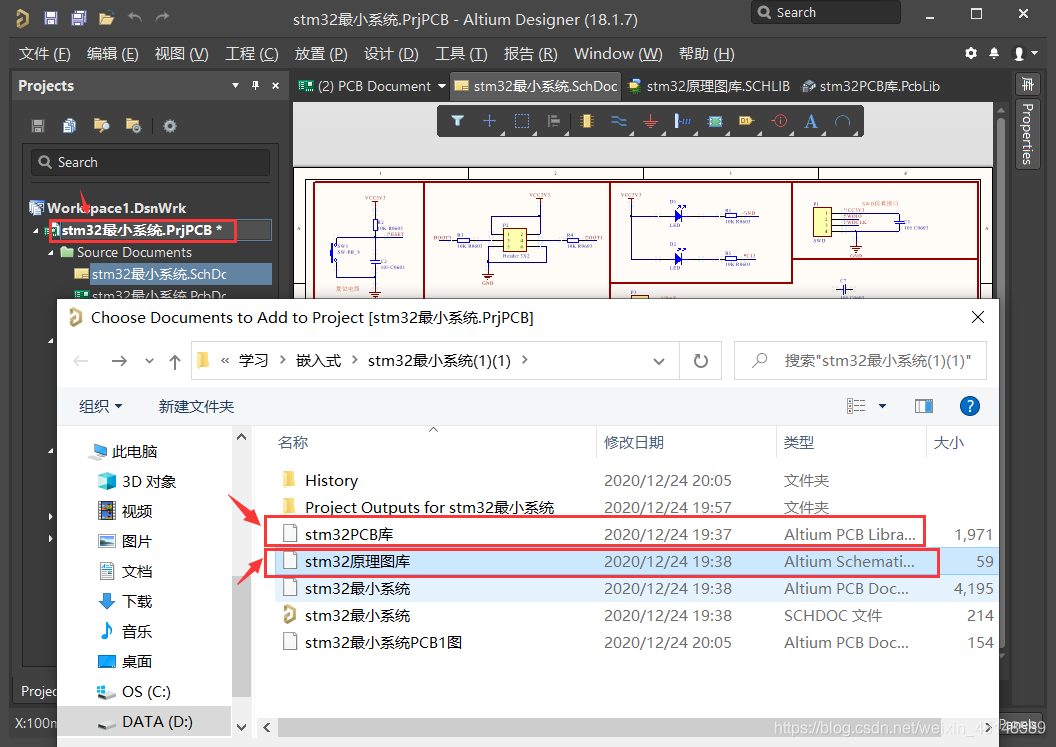Pin the Projects panel
Image resolution: width=1056 pixels, height=747 pixels.
coord(255,86)
